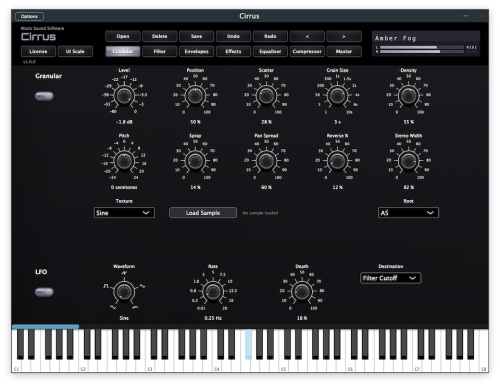Open the Compressor tab
This screenshot has width=500, height=386.
[307, 51]
